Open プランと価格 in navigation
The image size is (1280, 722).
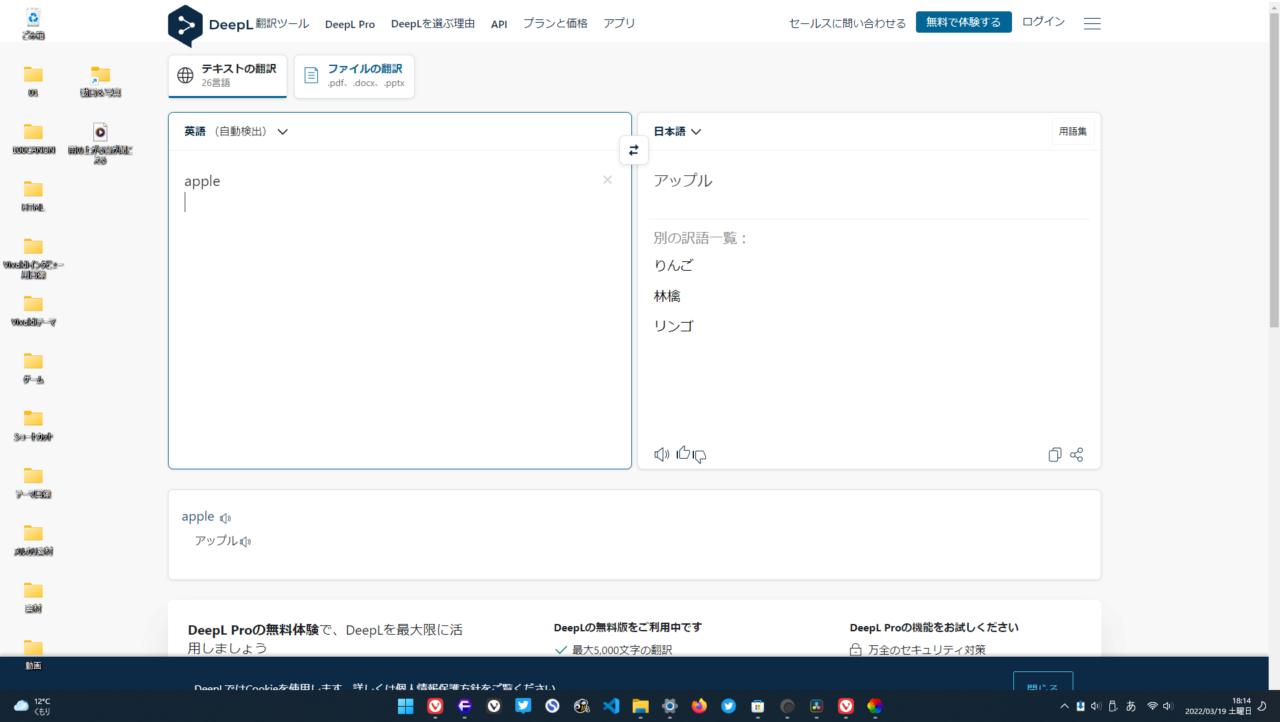click(x=555, y=23)
